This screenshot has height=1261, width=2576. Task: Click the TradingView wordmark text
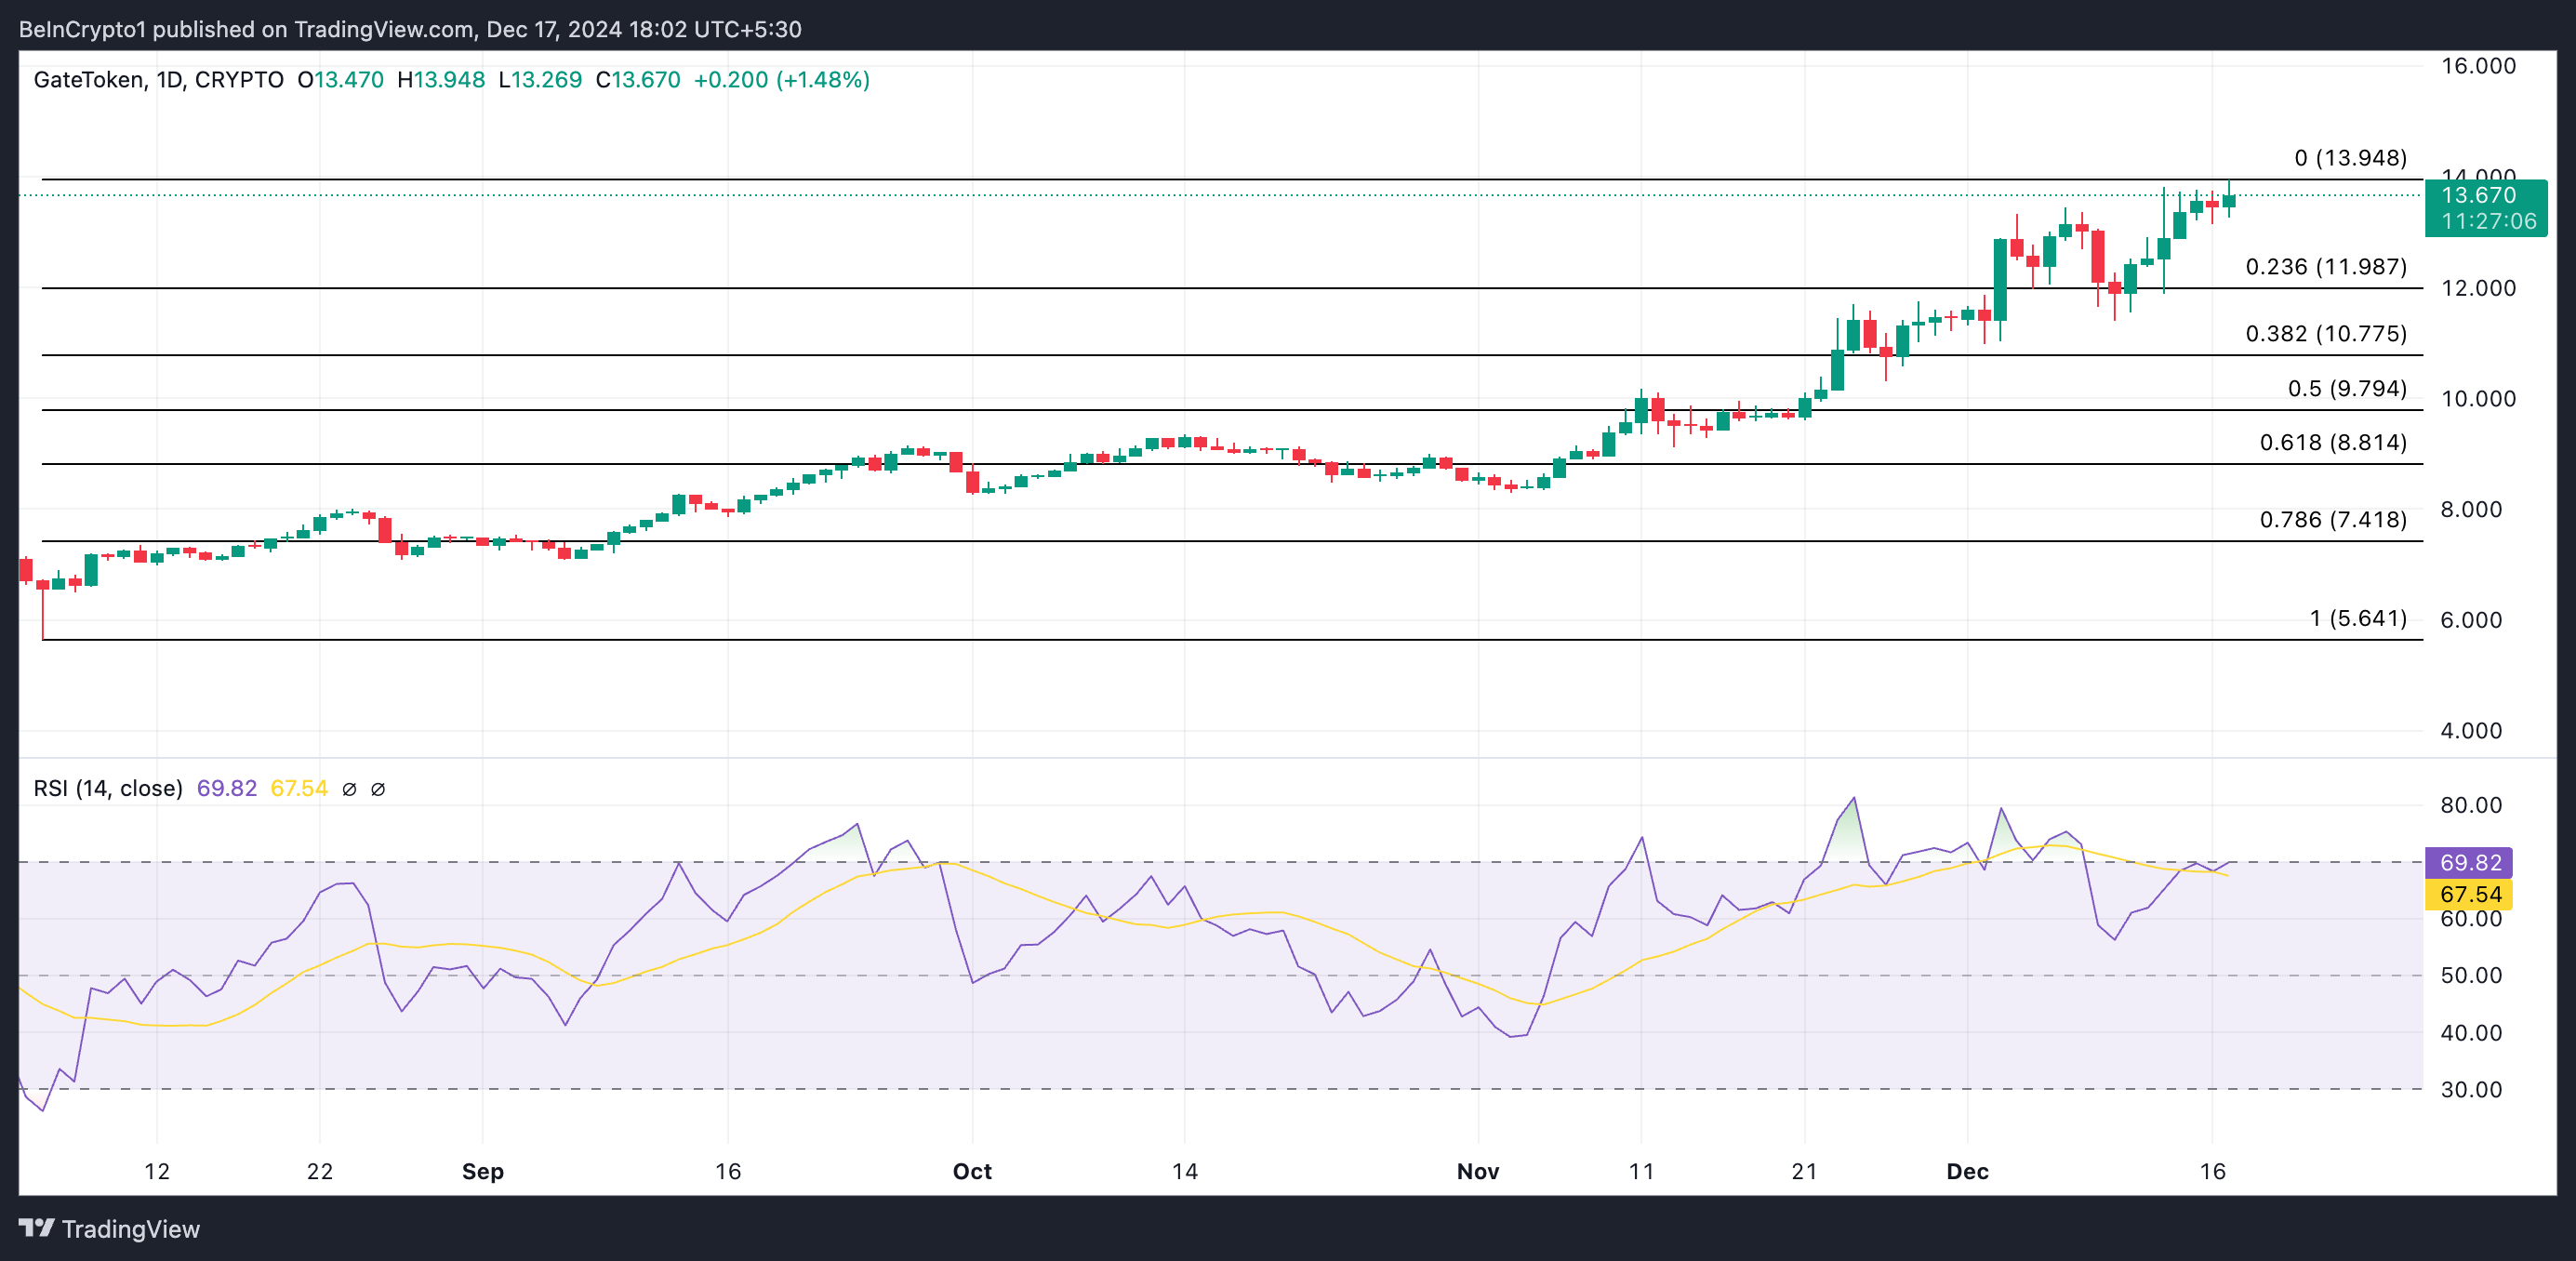tap(131, 1229)
